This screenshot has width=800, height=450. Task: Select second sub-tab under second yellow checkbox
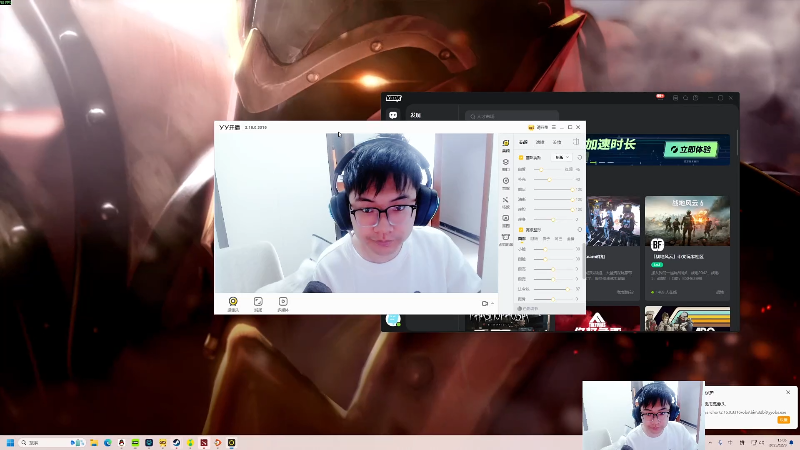[534, 239]
